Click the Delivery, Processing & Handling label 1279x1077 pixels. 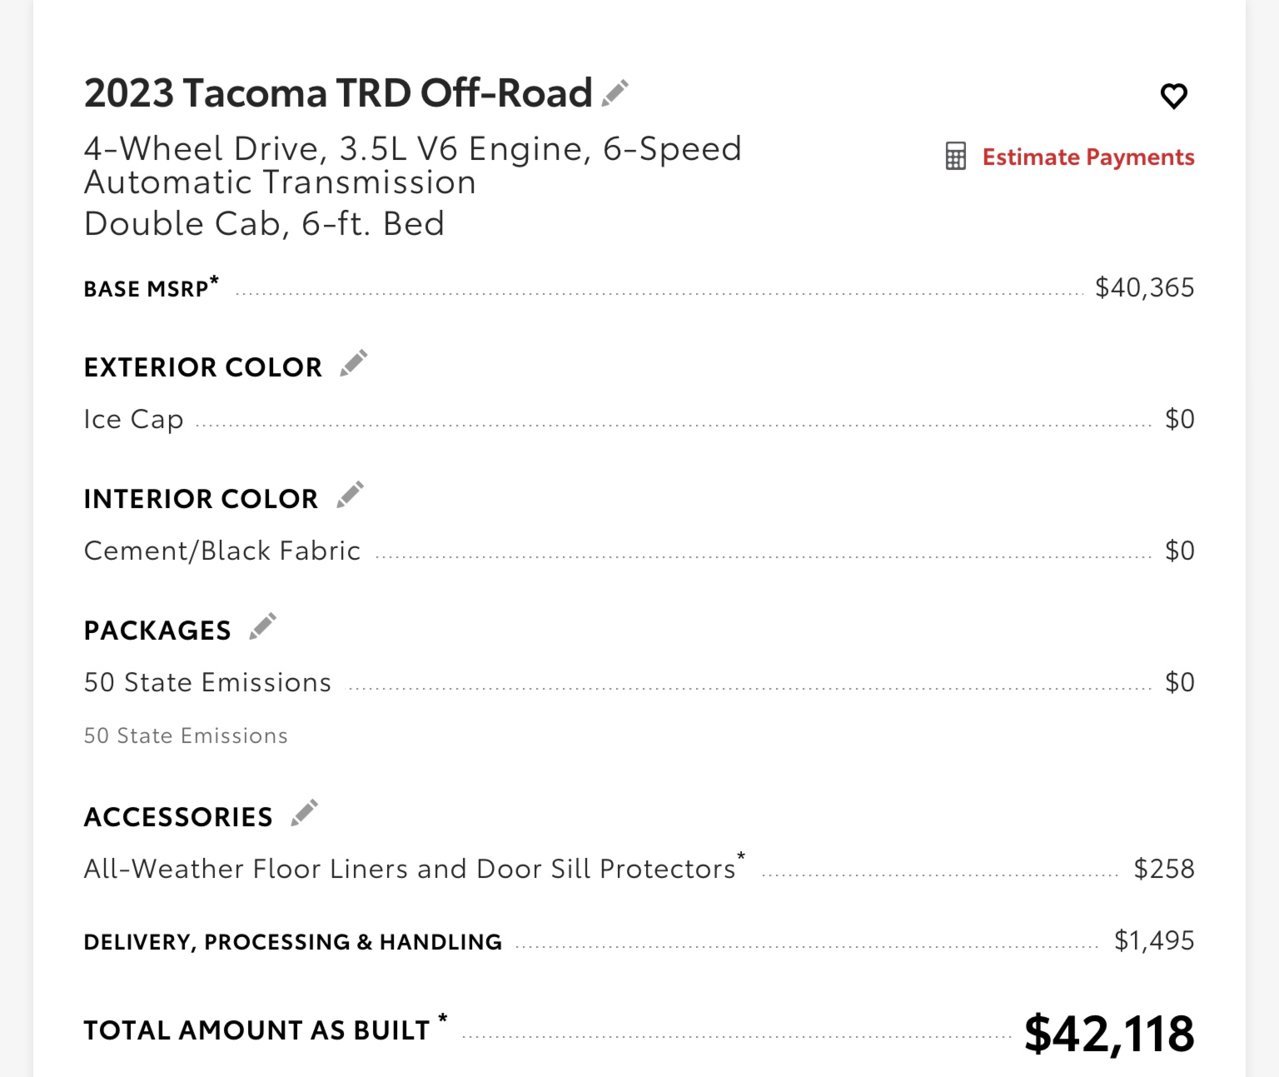293,942
